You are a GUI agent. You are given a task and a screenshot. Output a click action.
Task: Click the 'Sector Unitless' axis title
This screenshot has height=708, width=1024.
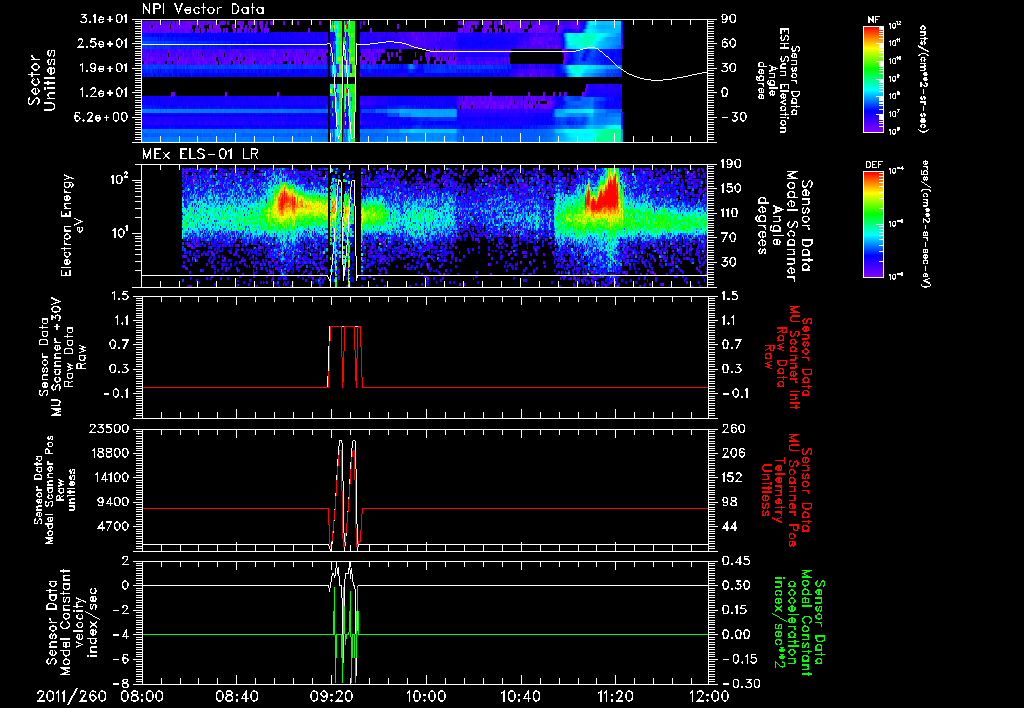click(42, 80)
